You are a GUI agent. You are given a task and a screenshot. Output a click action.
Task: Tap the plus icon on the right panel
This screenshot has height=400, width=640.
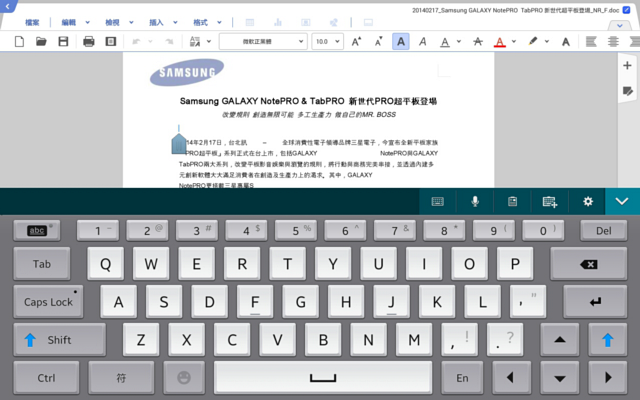coord(627,65)
